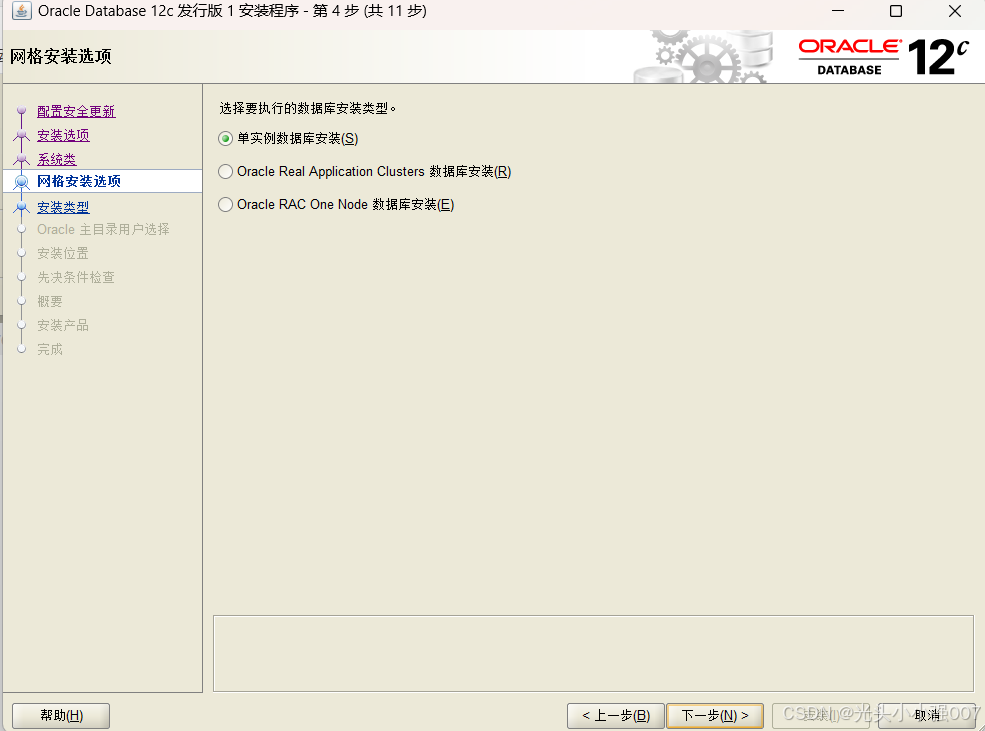Viewport: 985px width, 731px height.
Task: Select Oracle RAC One Node 数据库安装
Action: (225, 204)
